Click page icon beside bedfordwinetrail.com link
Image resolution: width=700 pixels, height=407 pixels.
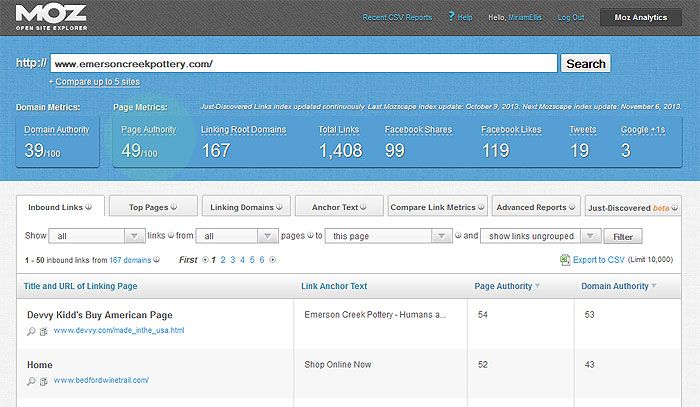pyautogui.click(x=45, y=381)
